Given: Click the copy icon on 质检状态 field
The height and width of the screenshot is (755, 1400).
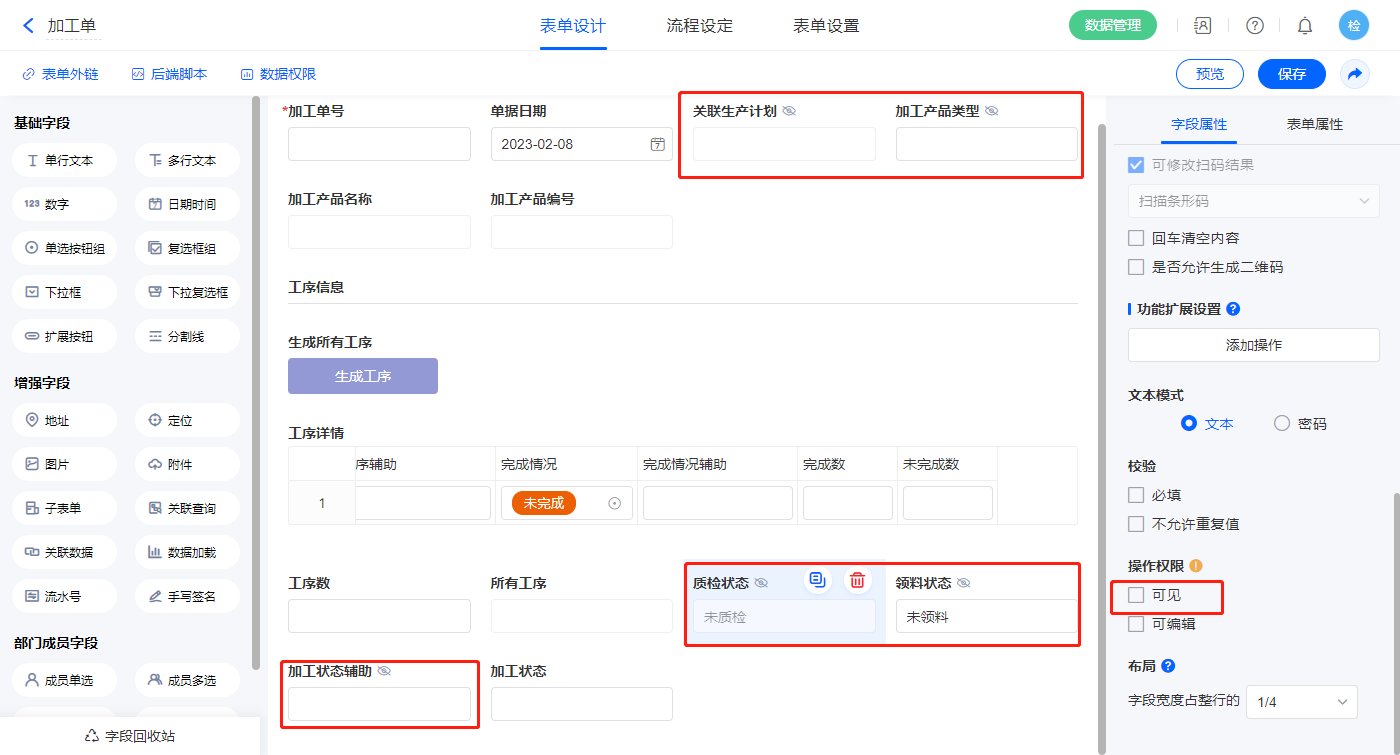Looking at the screenshot, I should pyautogui.click(x=818, y=580).
